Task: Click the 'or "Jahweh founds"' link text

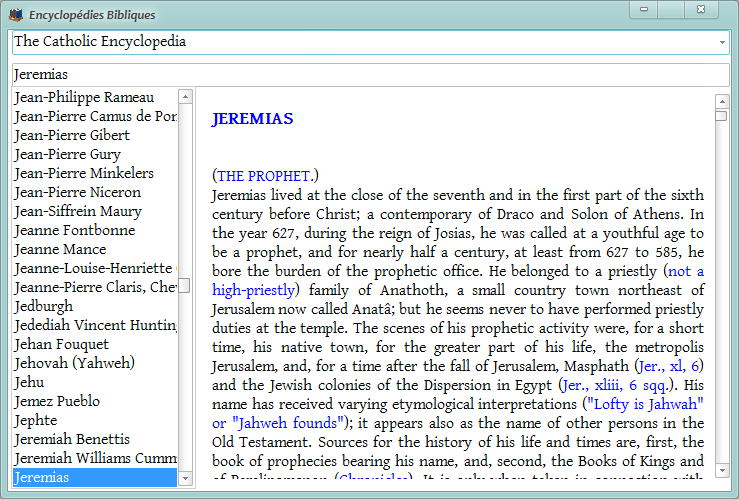Action: (x=276, y=423)
